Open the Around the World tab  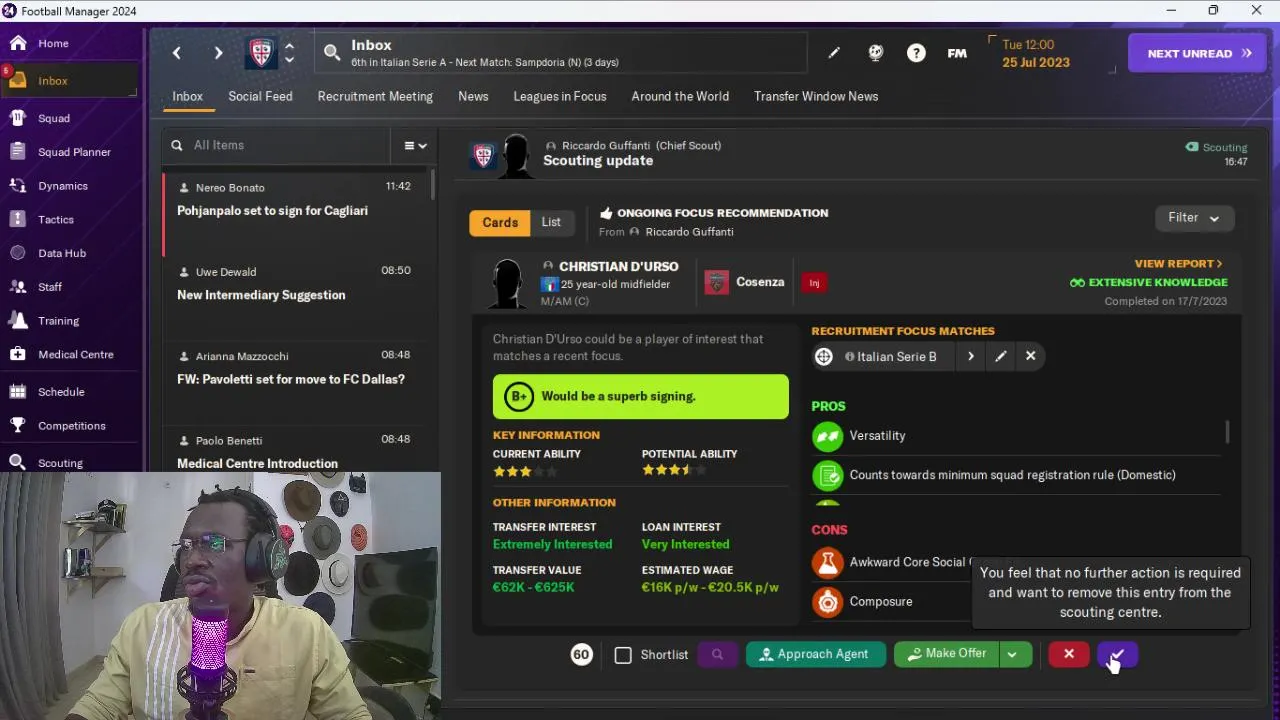pos(680,97)
